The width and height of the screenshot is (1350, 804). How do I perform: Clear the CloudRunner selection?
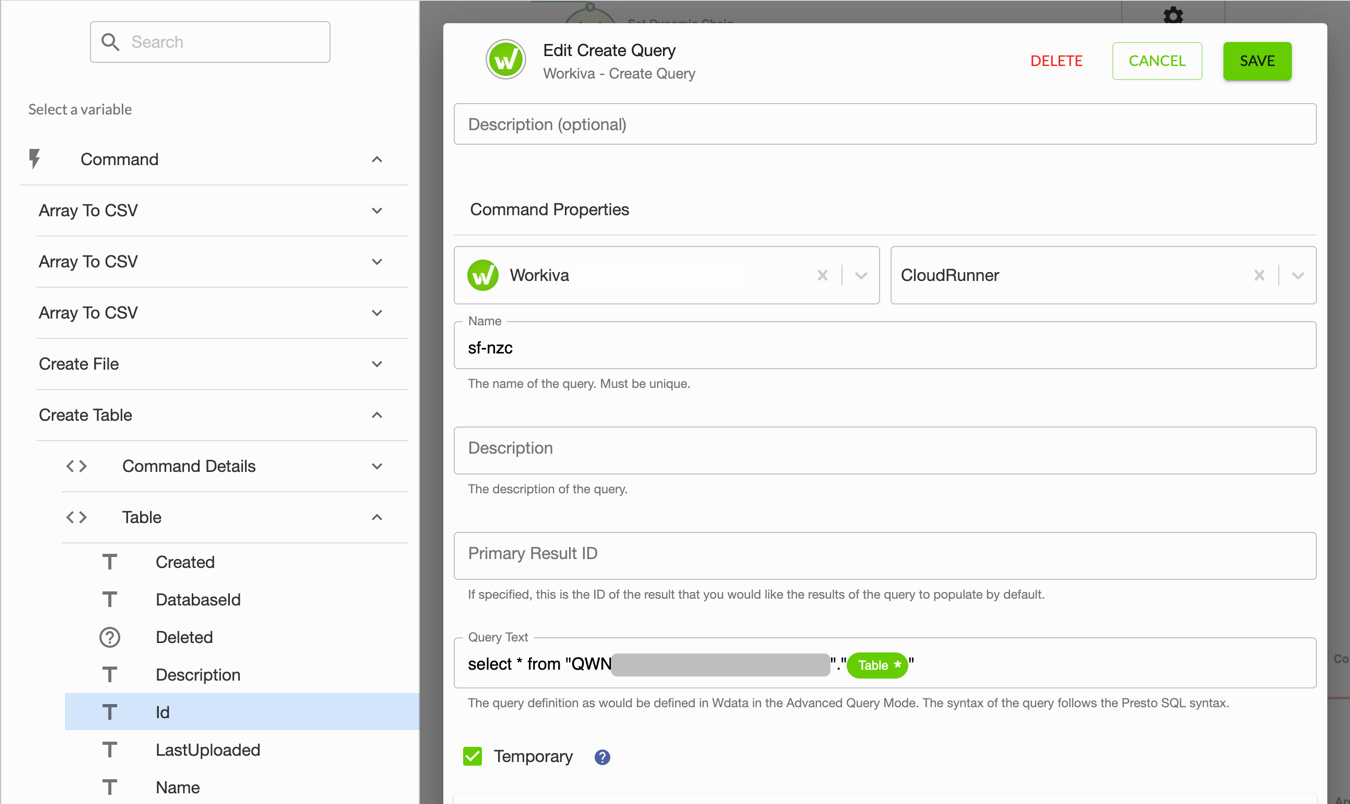[x=1259, y=275]
